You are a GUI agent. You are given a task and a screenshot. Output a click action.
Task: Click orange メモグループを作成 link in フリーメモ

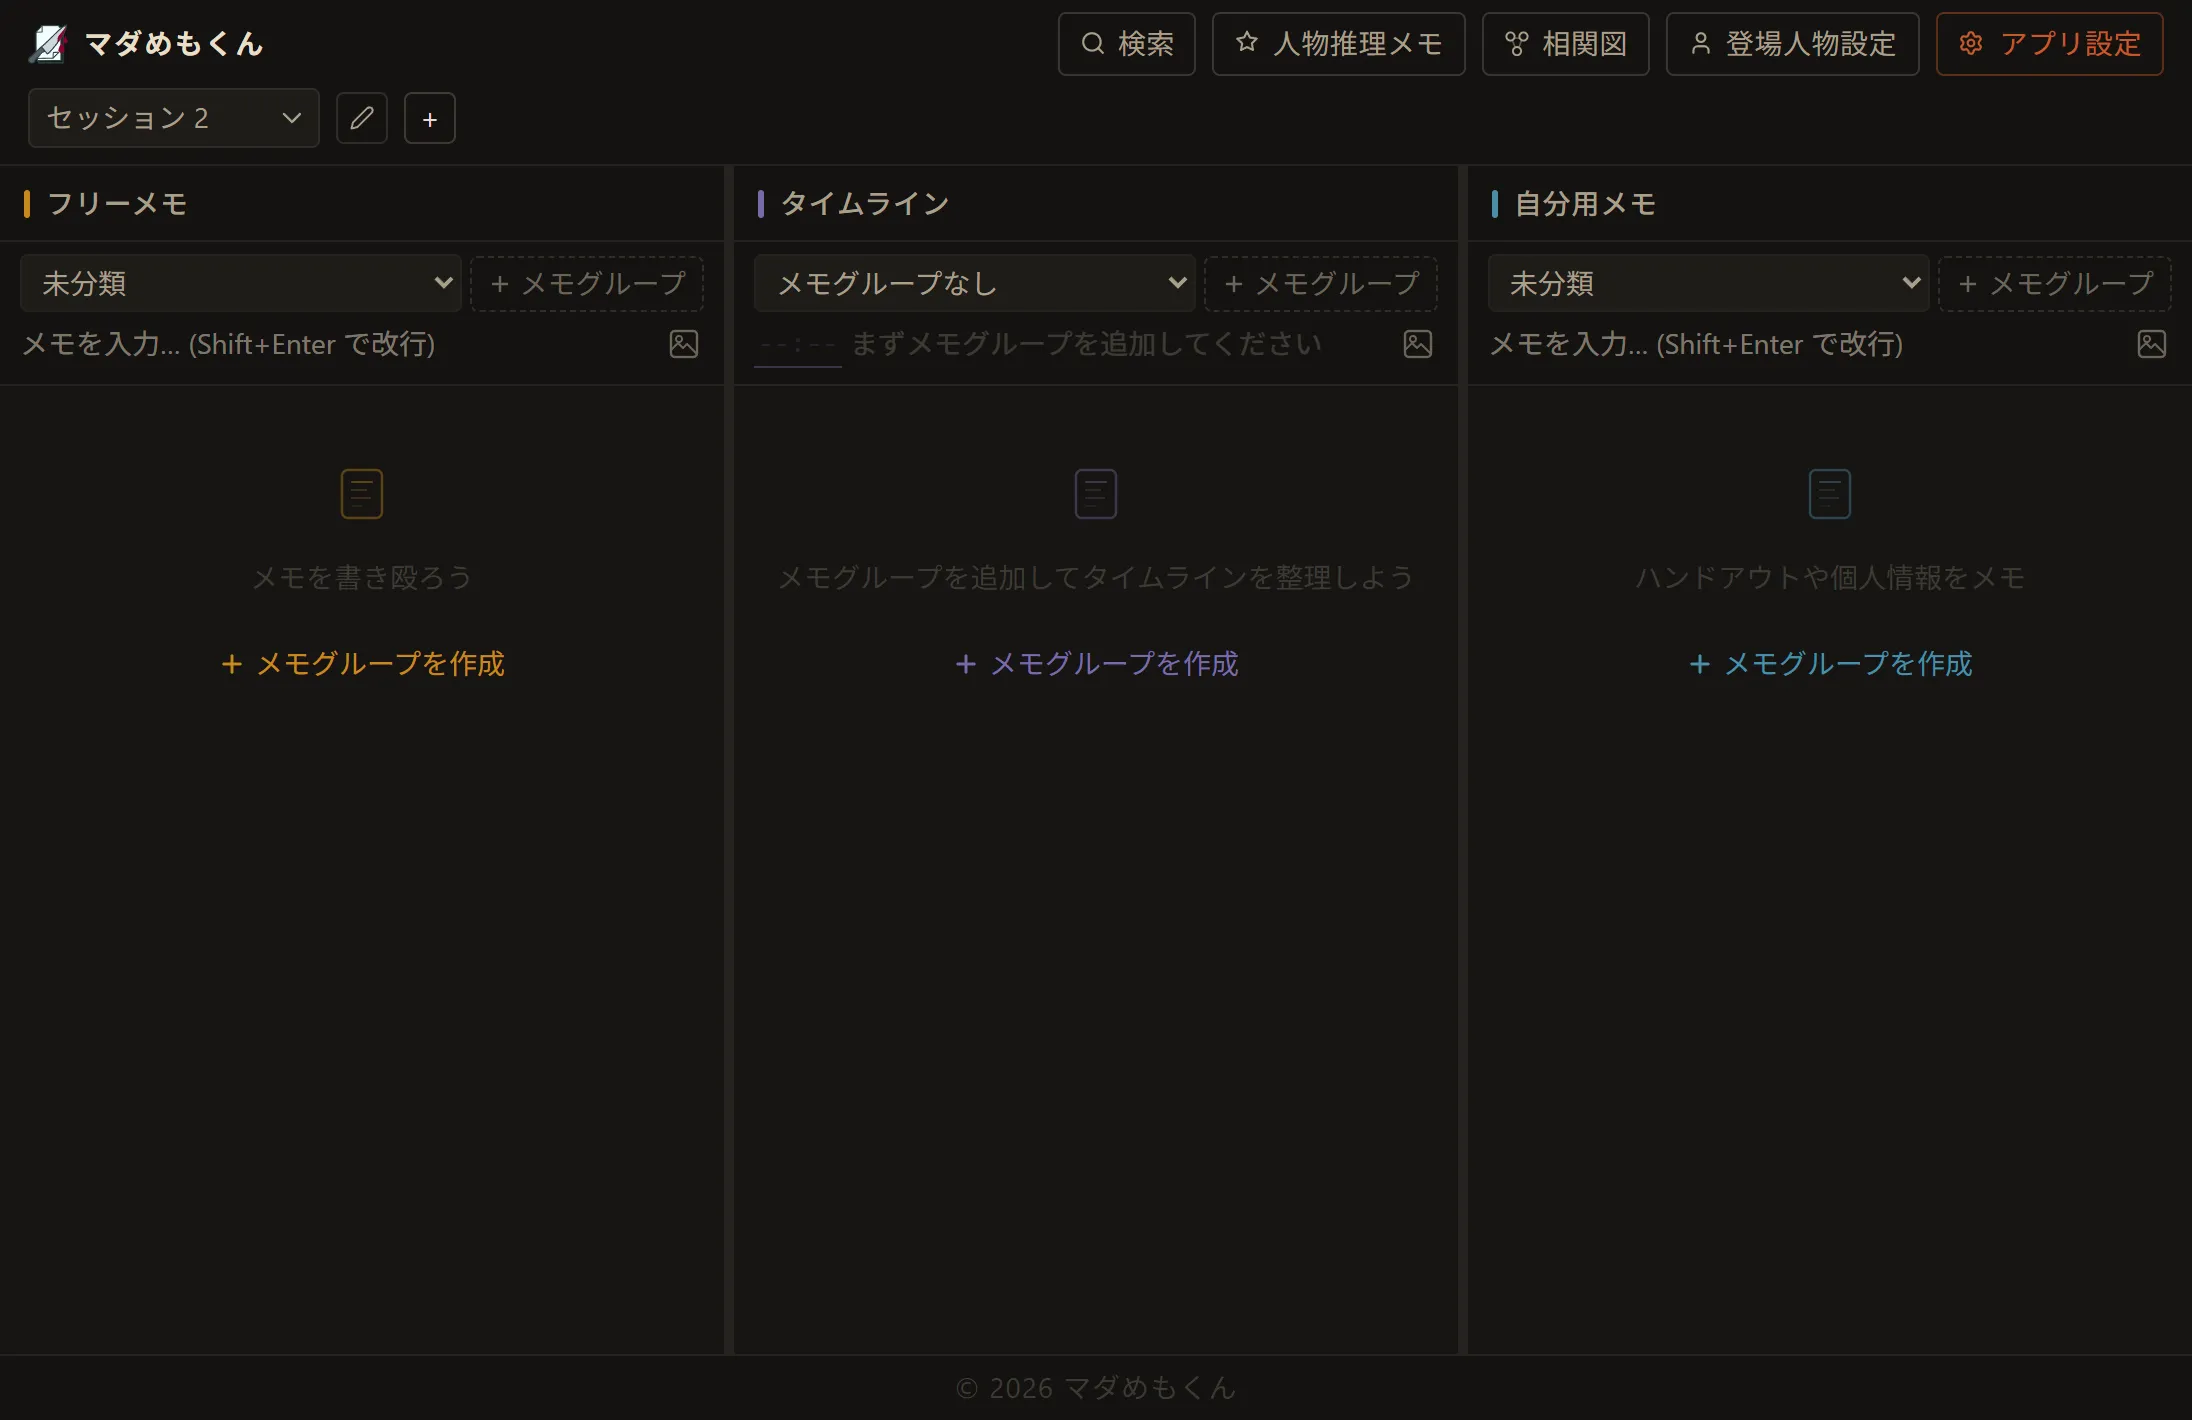tap(363, 663)
